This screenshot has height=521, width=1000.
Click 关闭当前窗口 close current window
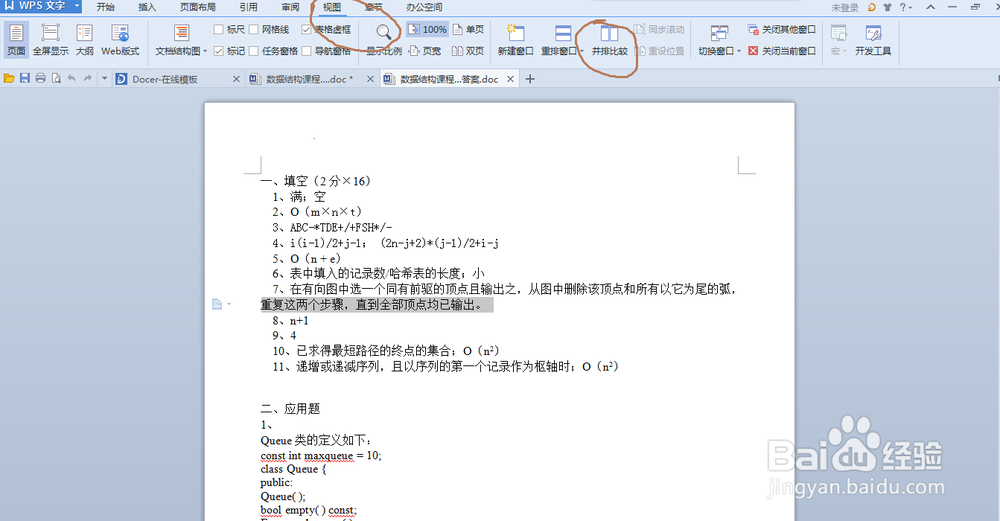coord(782,50)
